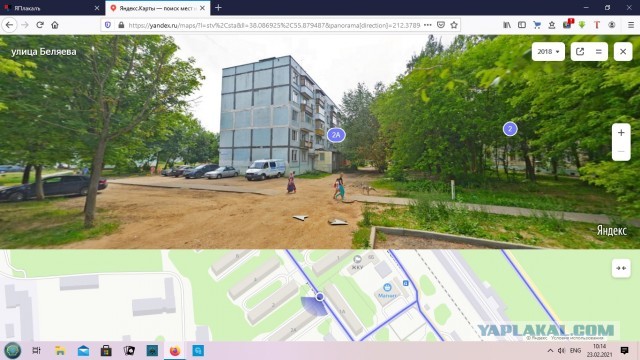
Task: Click the panorama position marker on map
Action: click(x=320, y=297)
